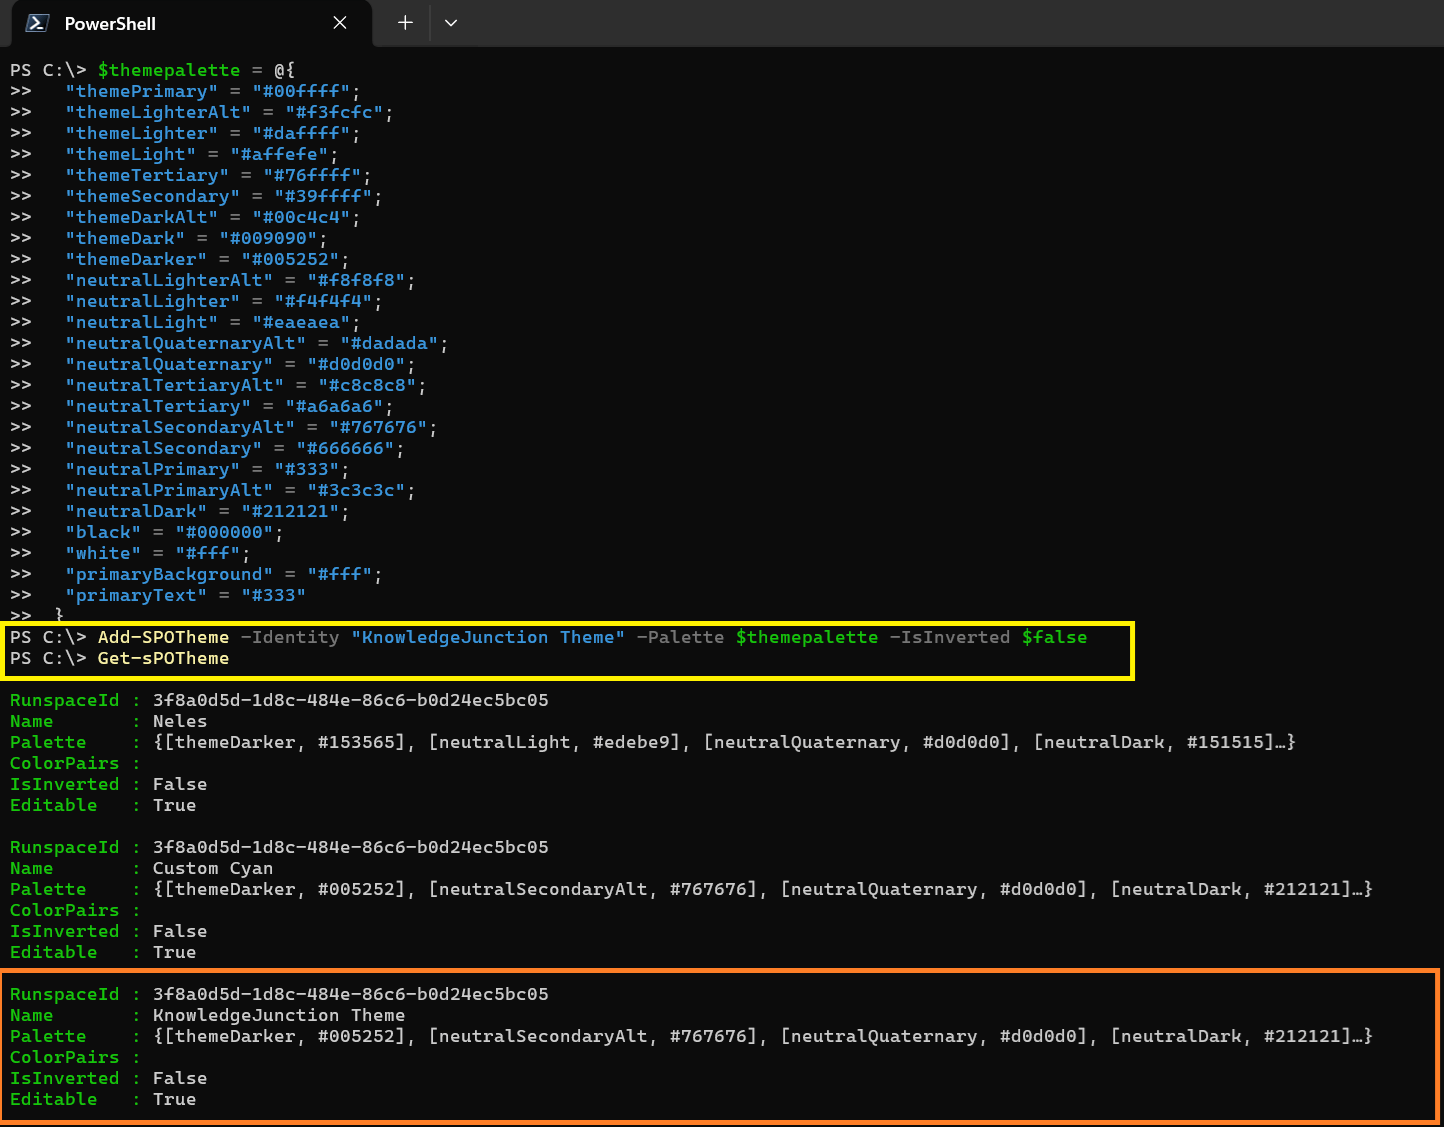Click the Custom Cyan theme name
The height and width of the screenshot is (1127, 1444).
coord(212,868)
